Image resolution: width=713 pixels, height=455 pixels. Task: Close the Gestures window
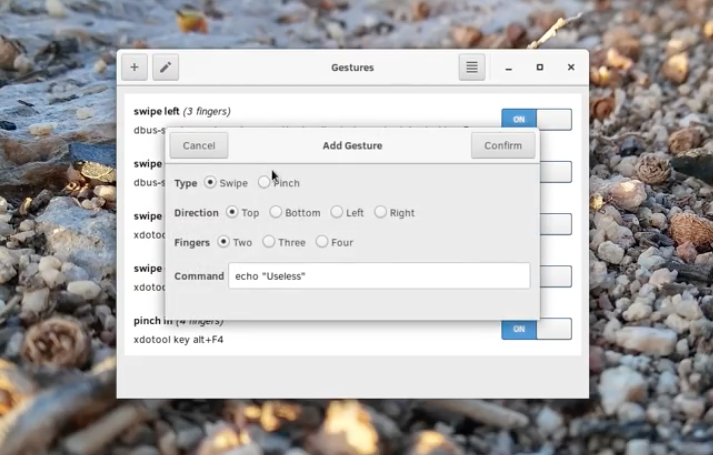(571, 68)
